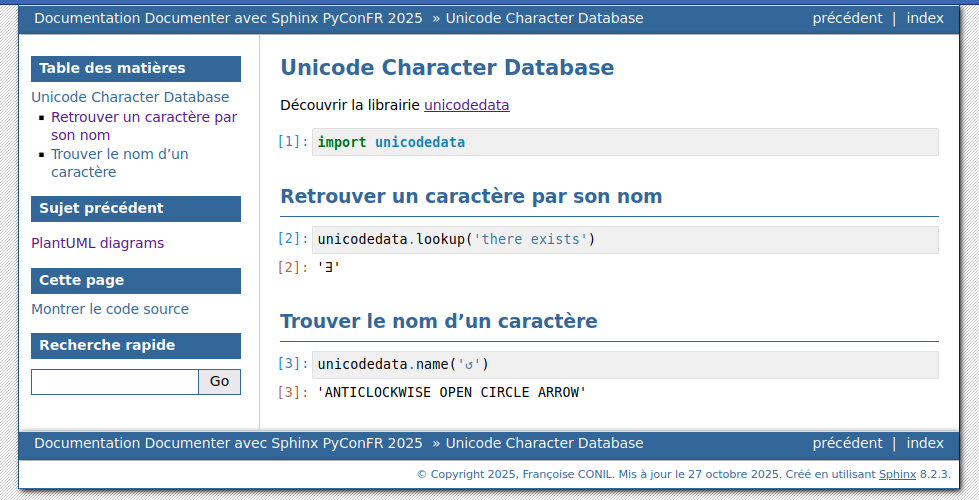Open the 'unicodedata' library link
The width and height of the screenshot is (979, 500).
[466, 105]
